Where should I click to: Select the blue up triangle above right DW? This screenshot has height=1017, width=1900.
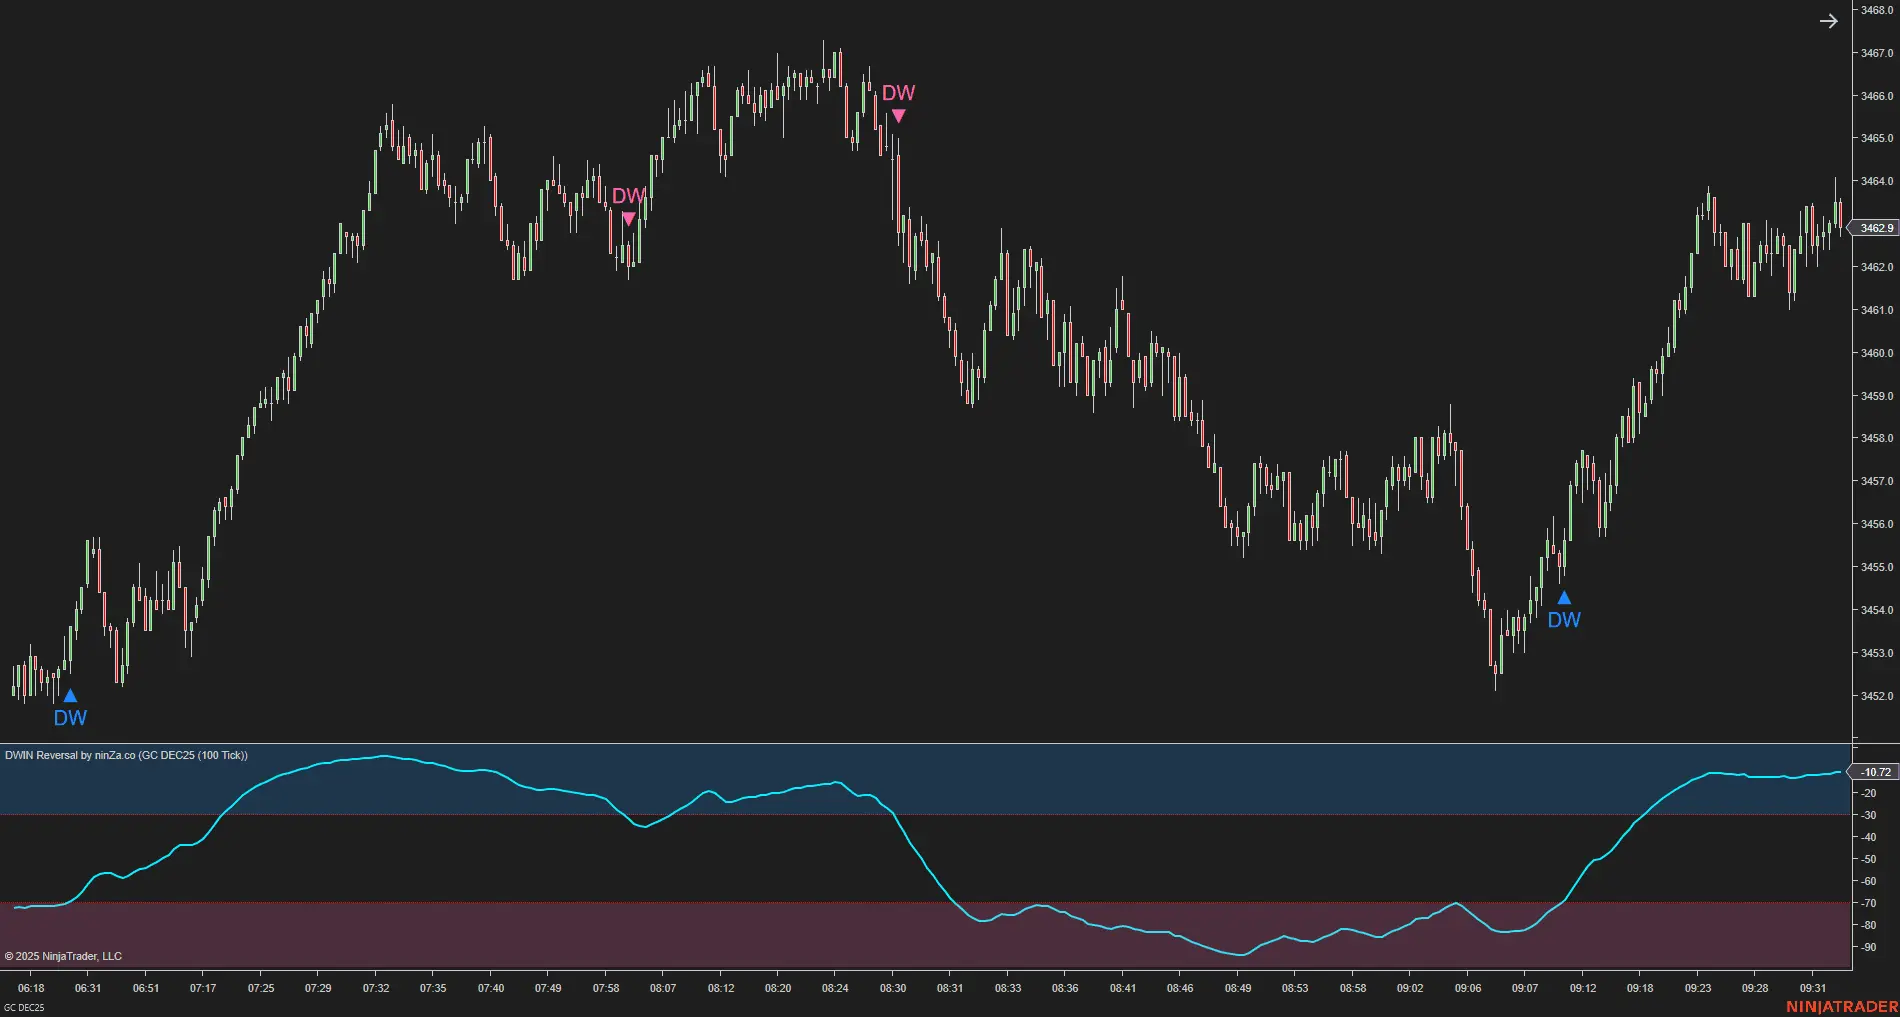(x=1564, y=598)
